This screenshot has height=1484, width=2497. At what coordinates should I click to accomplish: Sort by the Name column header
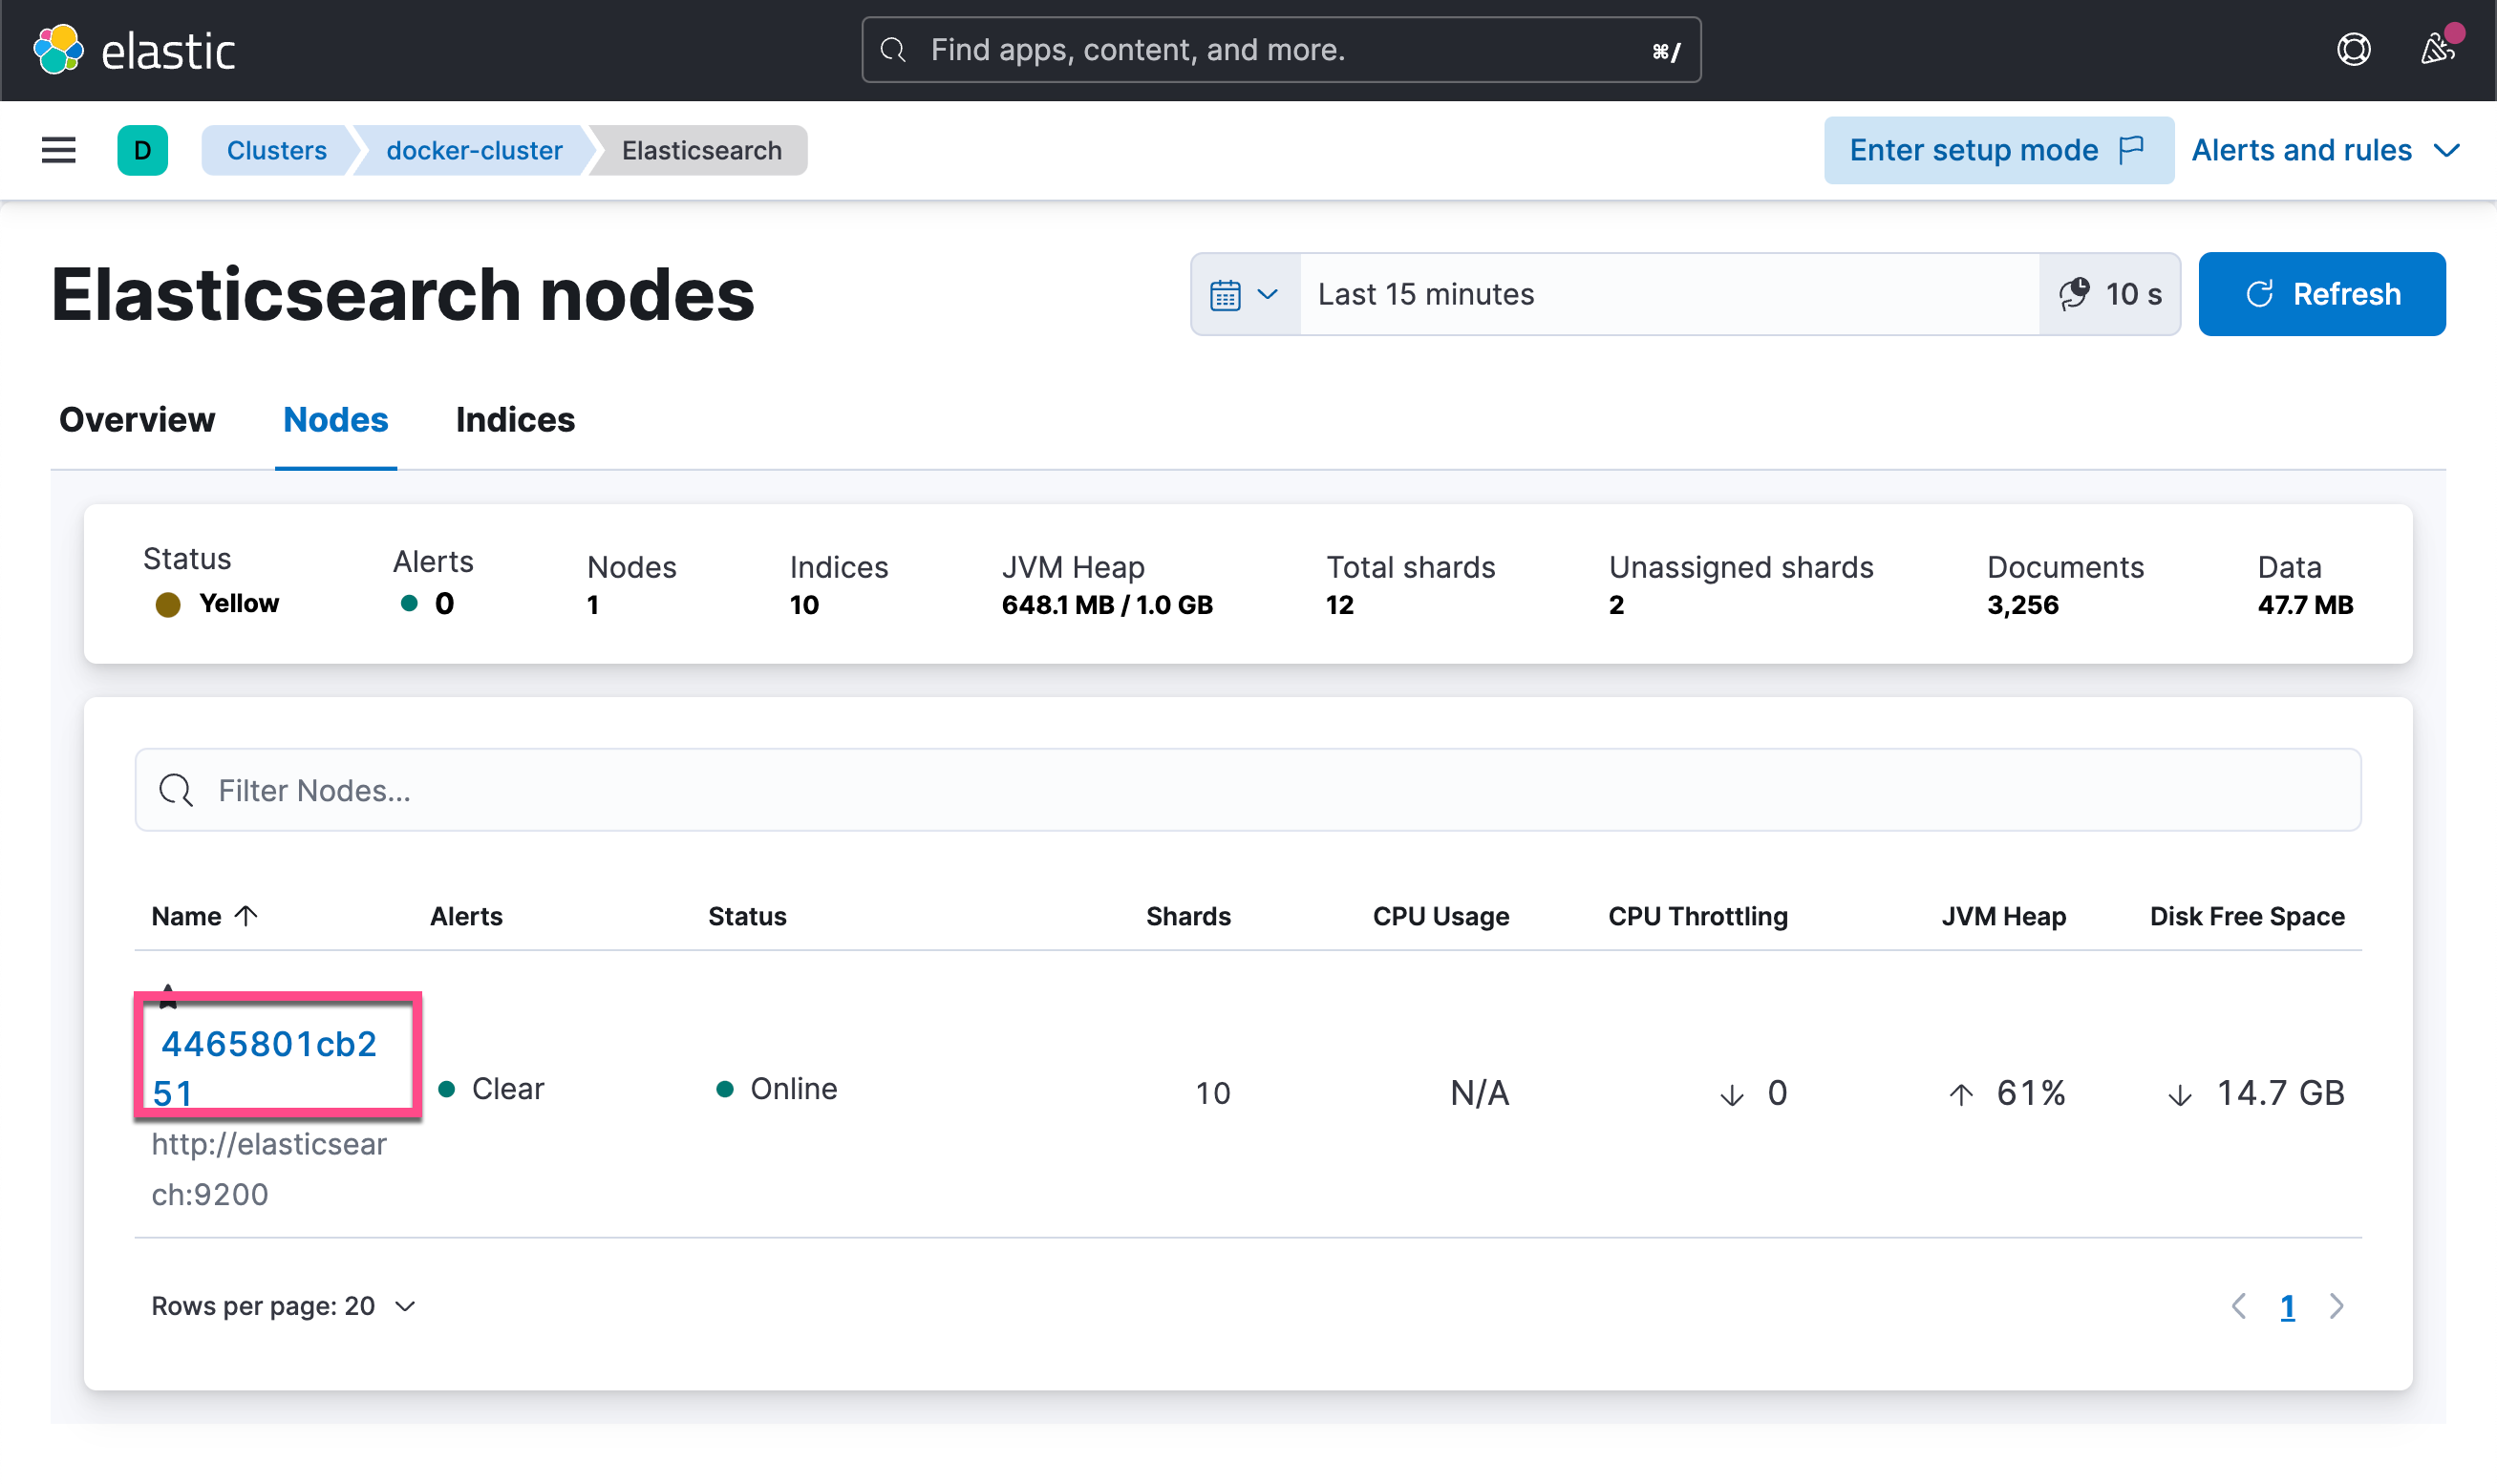point(205,916)
